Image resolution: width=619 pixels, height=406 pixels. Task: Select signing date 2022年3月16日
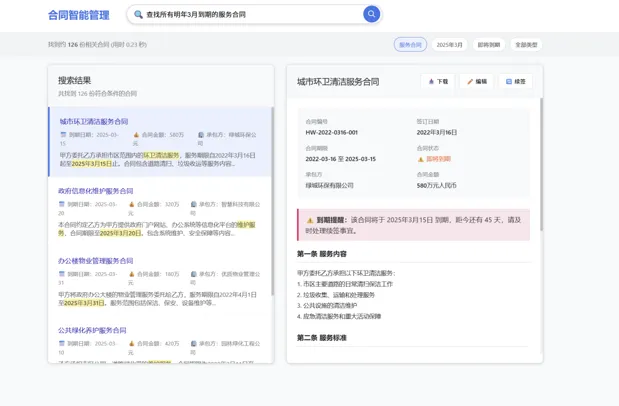tap(437, 132)
